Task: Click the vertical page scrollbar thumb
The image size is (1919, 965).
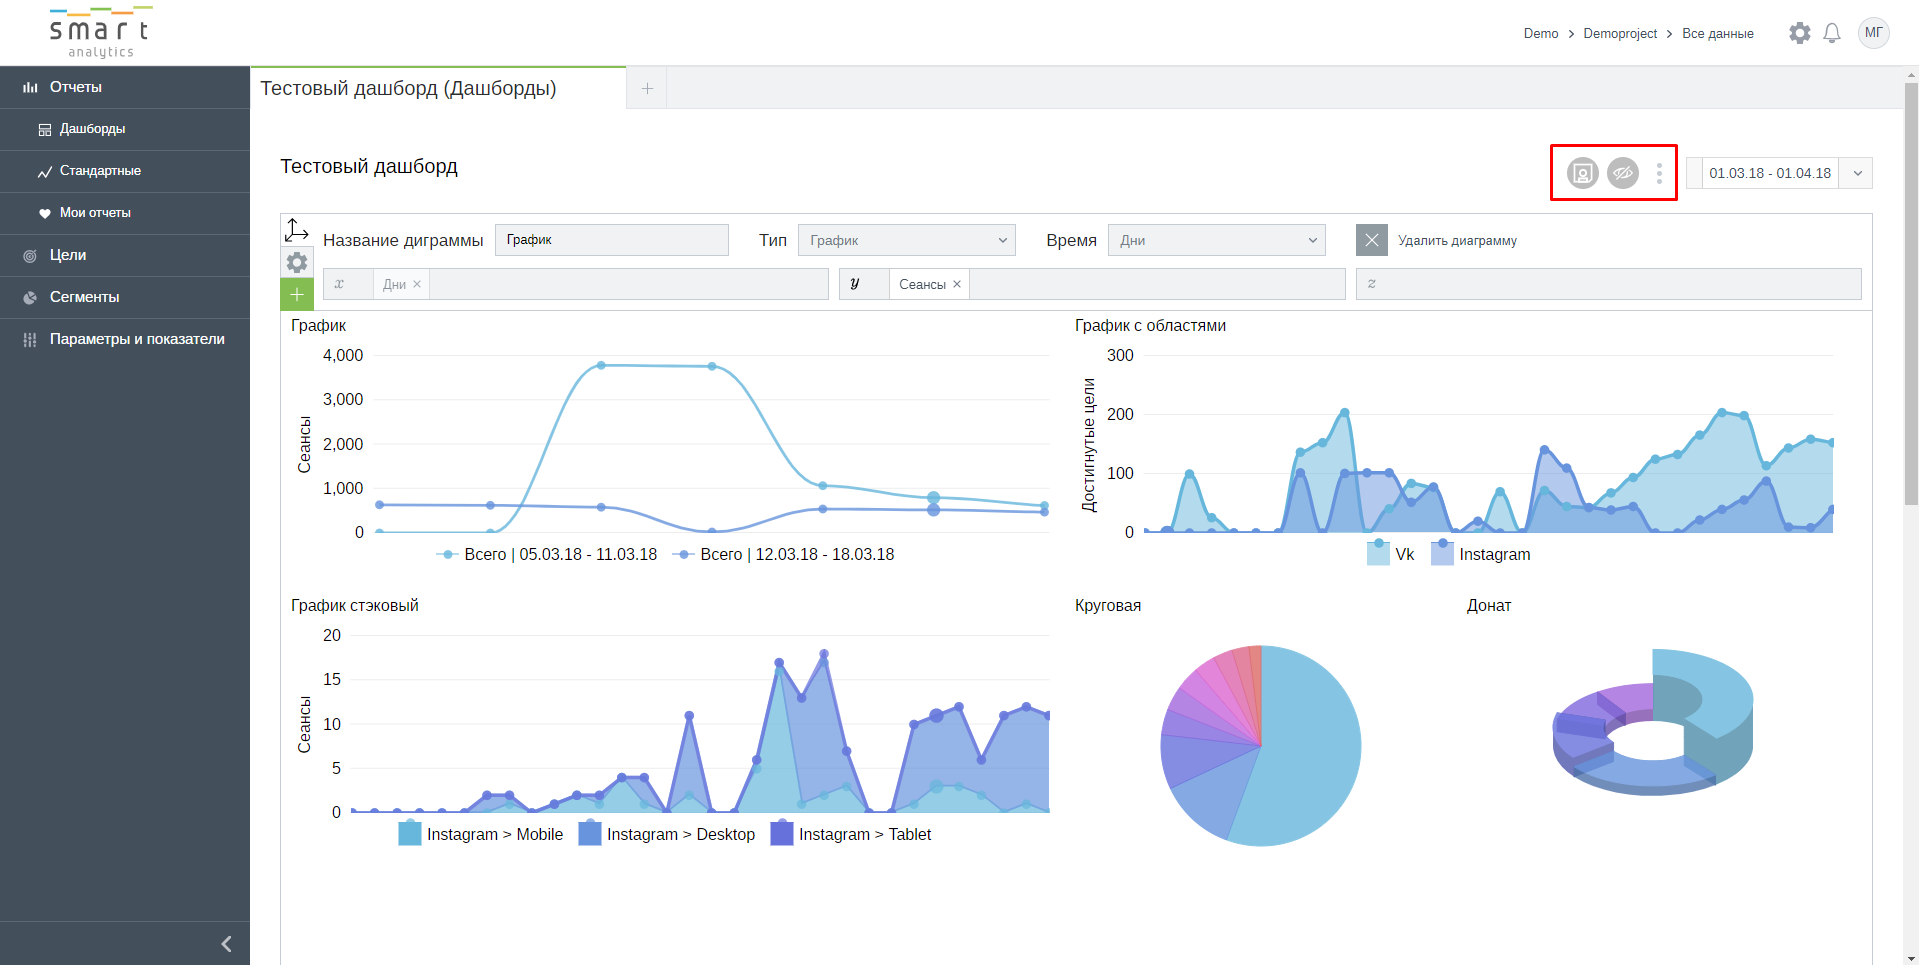Action: 1911,294
